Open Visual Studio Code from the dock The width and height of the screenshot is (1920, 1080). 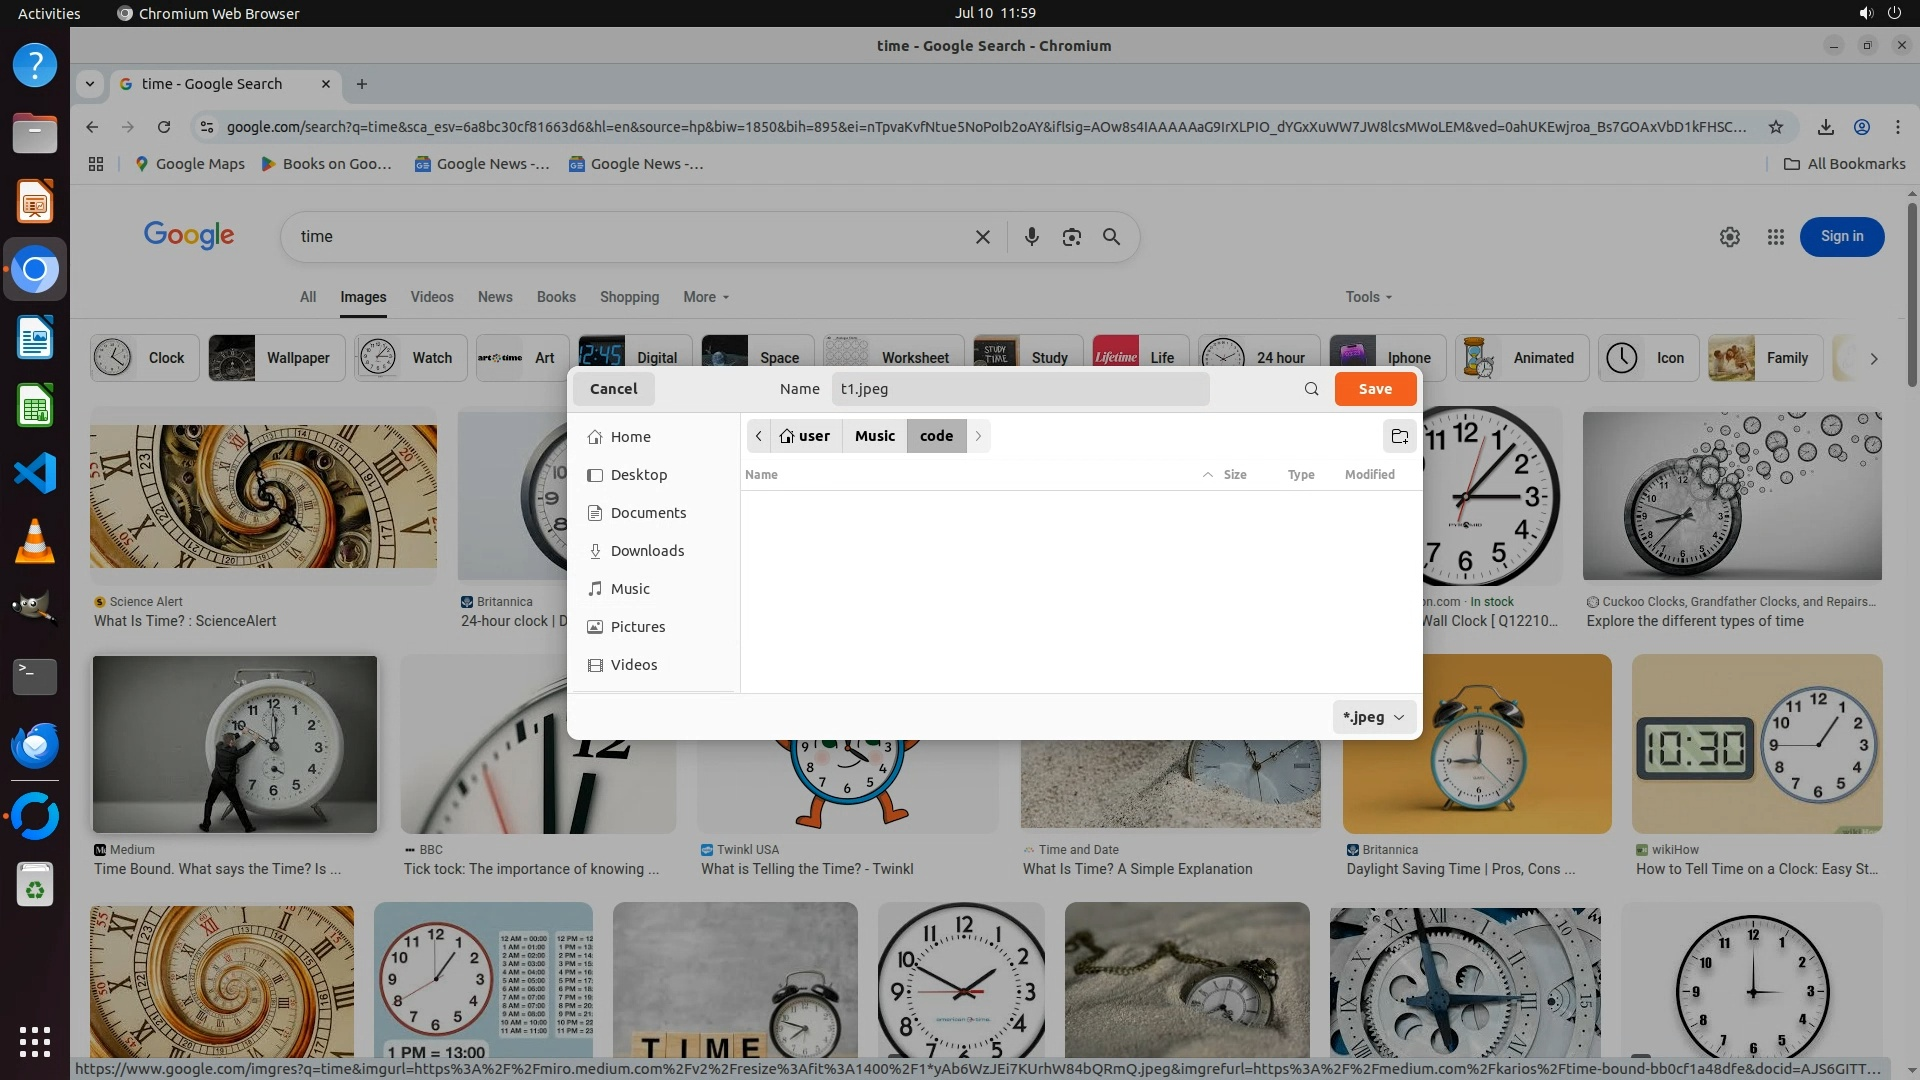pos(35,473)
